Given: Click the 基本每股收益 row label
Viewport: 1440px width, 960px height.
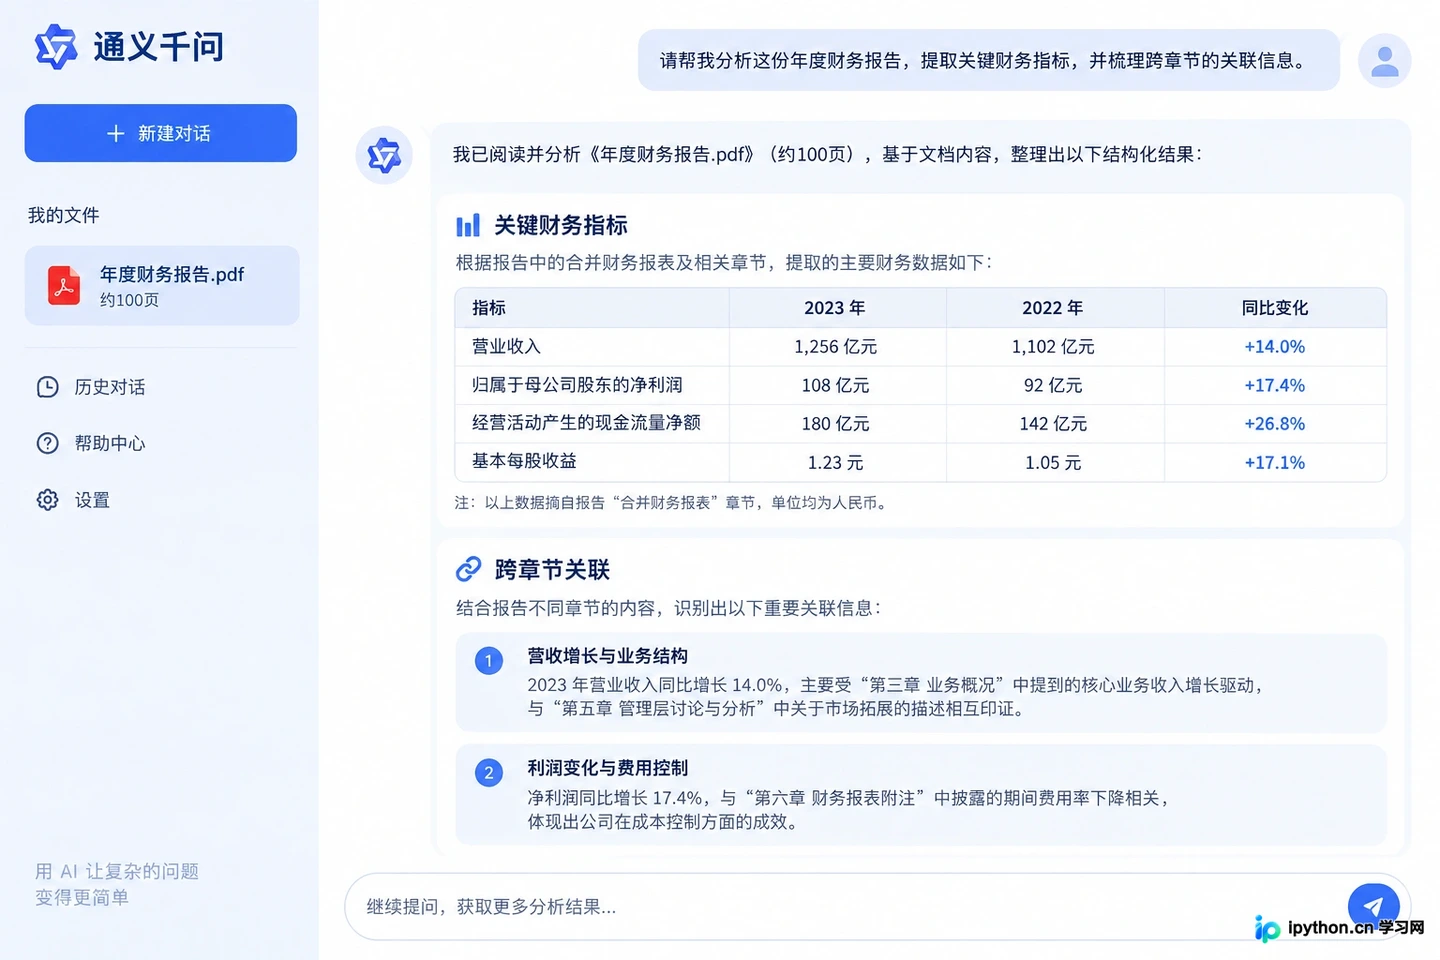Looking at the screenshot, I should coord(524,461).
